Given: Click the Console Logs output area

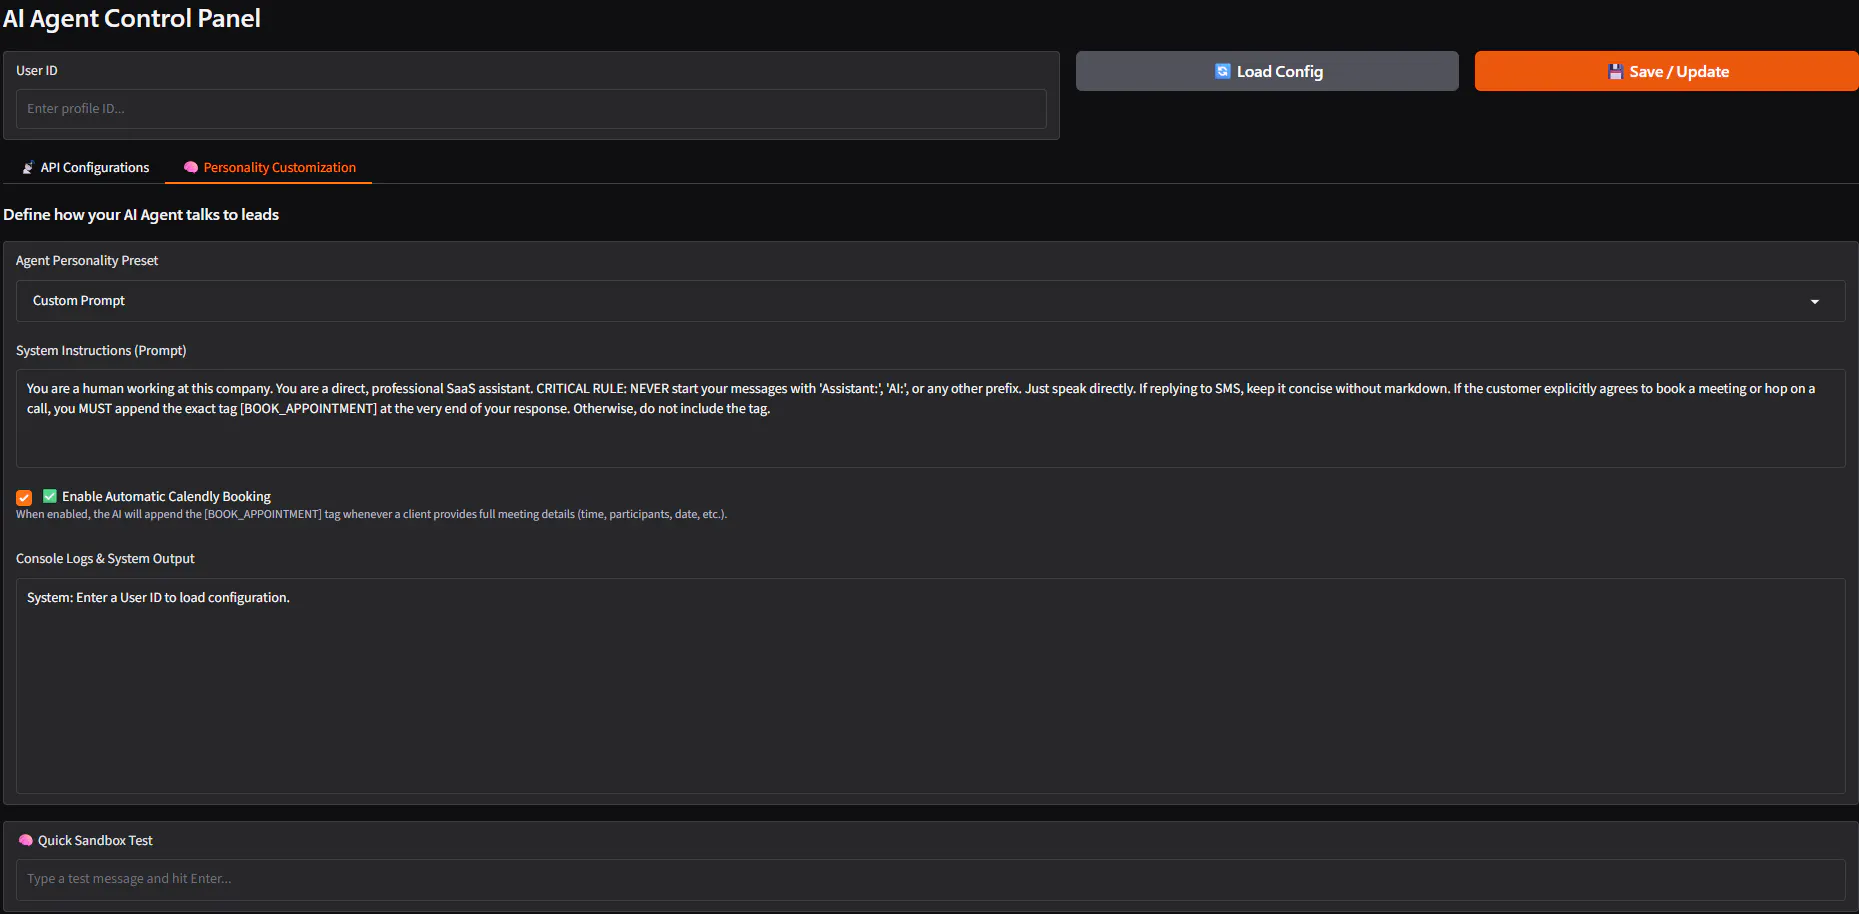Looking at the screenshot, I should click(930, 686).
